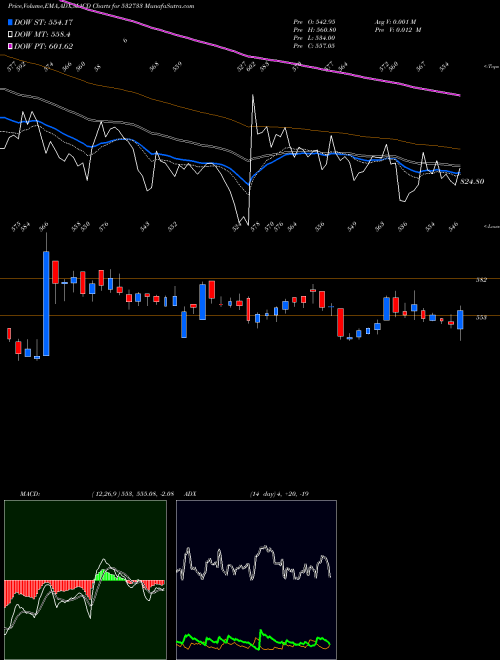Click the tallest blue candlestick at the left
Image resolution: width=500 pixels, height=660 pixels.
point(46,303)
